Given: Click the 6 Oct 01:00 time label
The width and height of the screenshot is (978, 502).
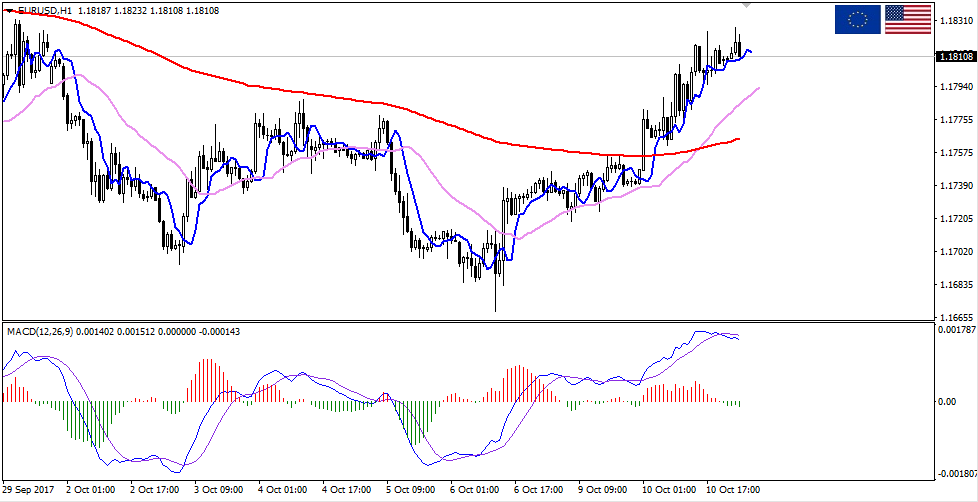Looking at the screenshot, I should coord(473,490).
